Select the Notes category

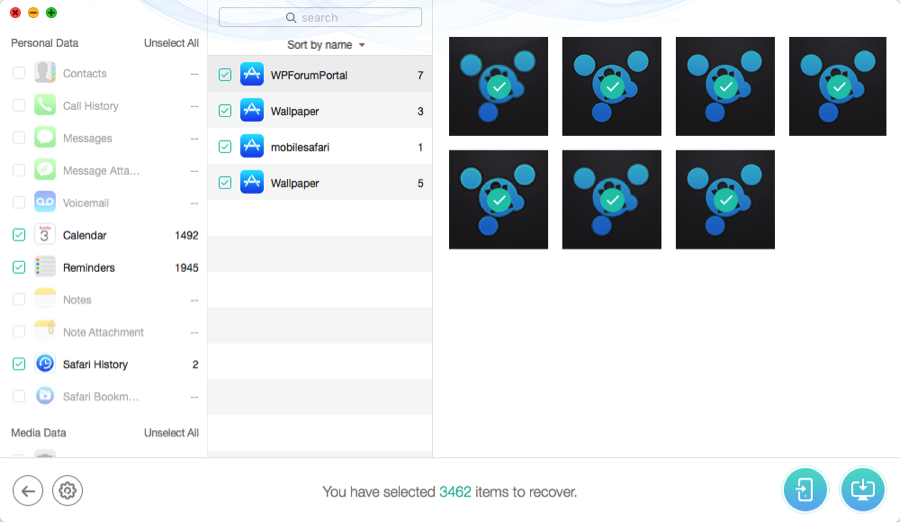[77, 300]
